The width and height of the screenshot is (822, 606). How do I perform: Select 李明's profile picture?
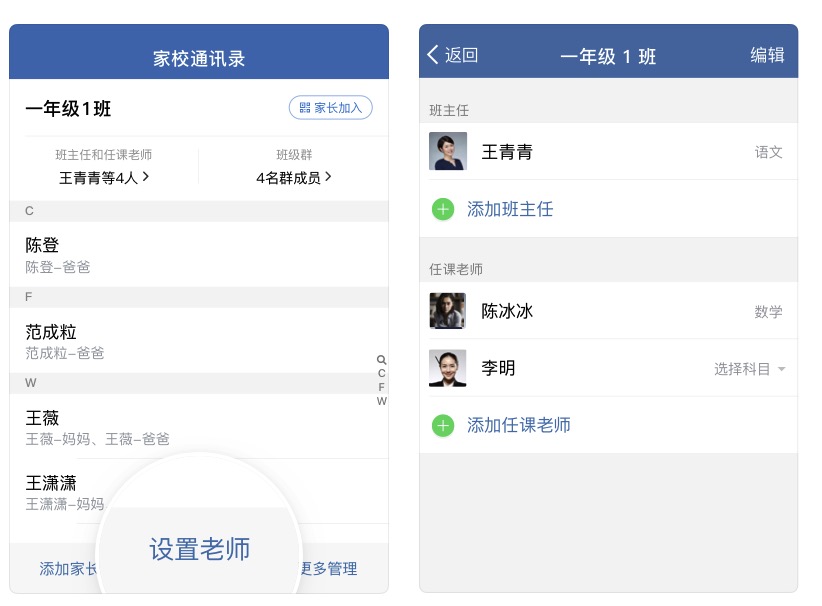[x=448, y=368]
